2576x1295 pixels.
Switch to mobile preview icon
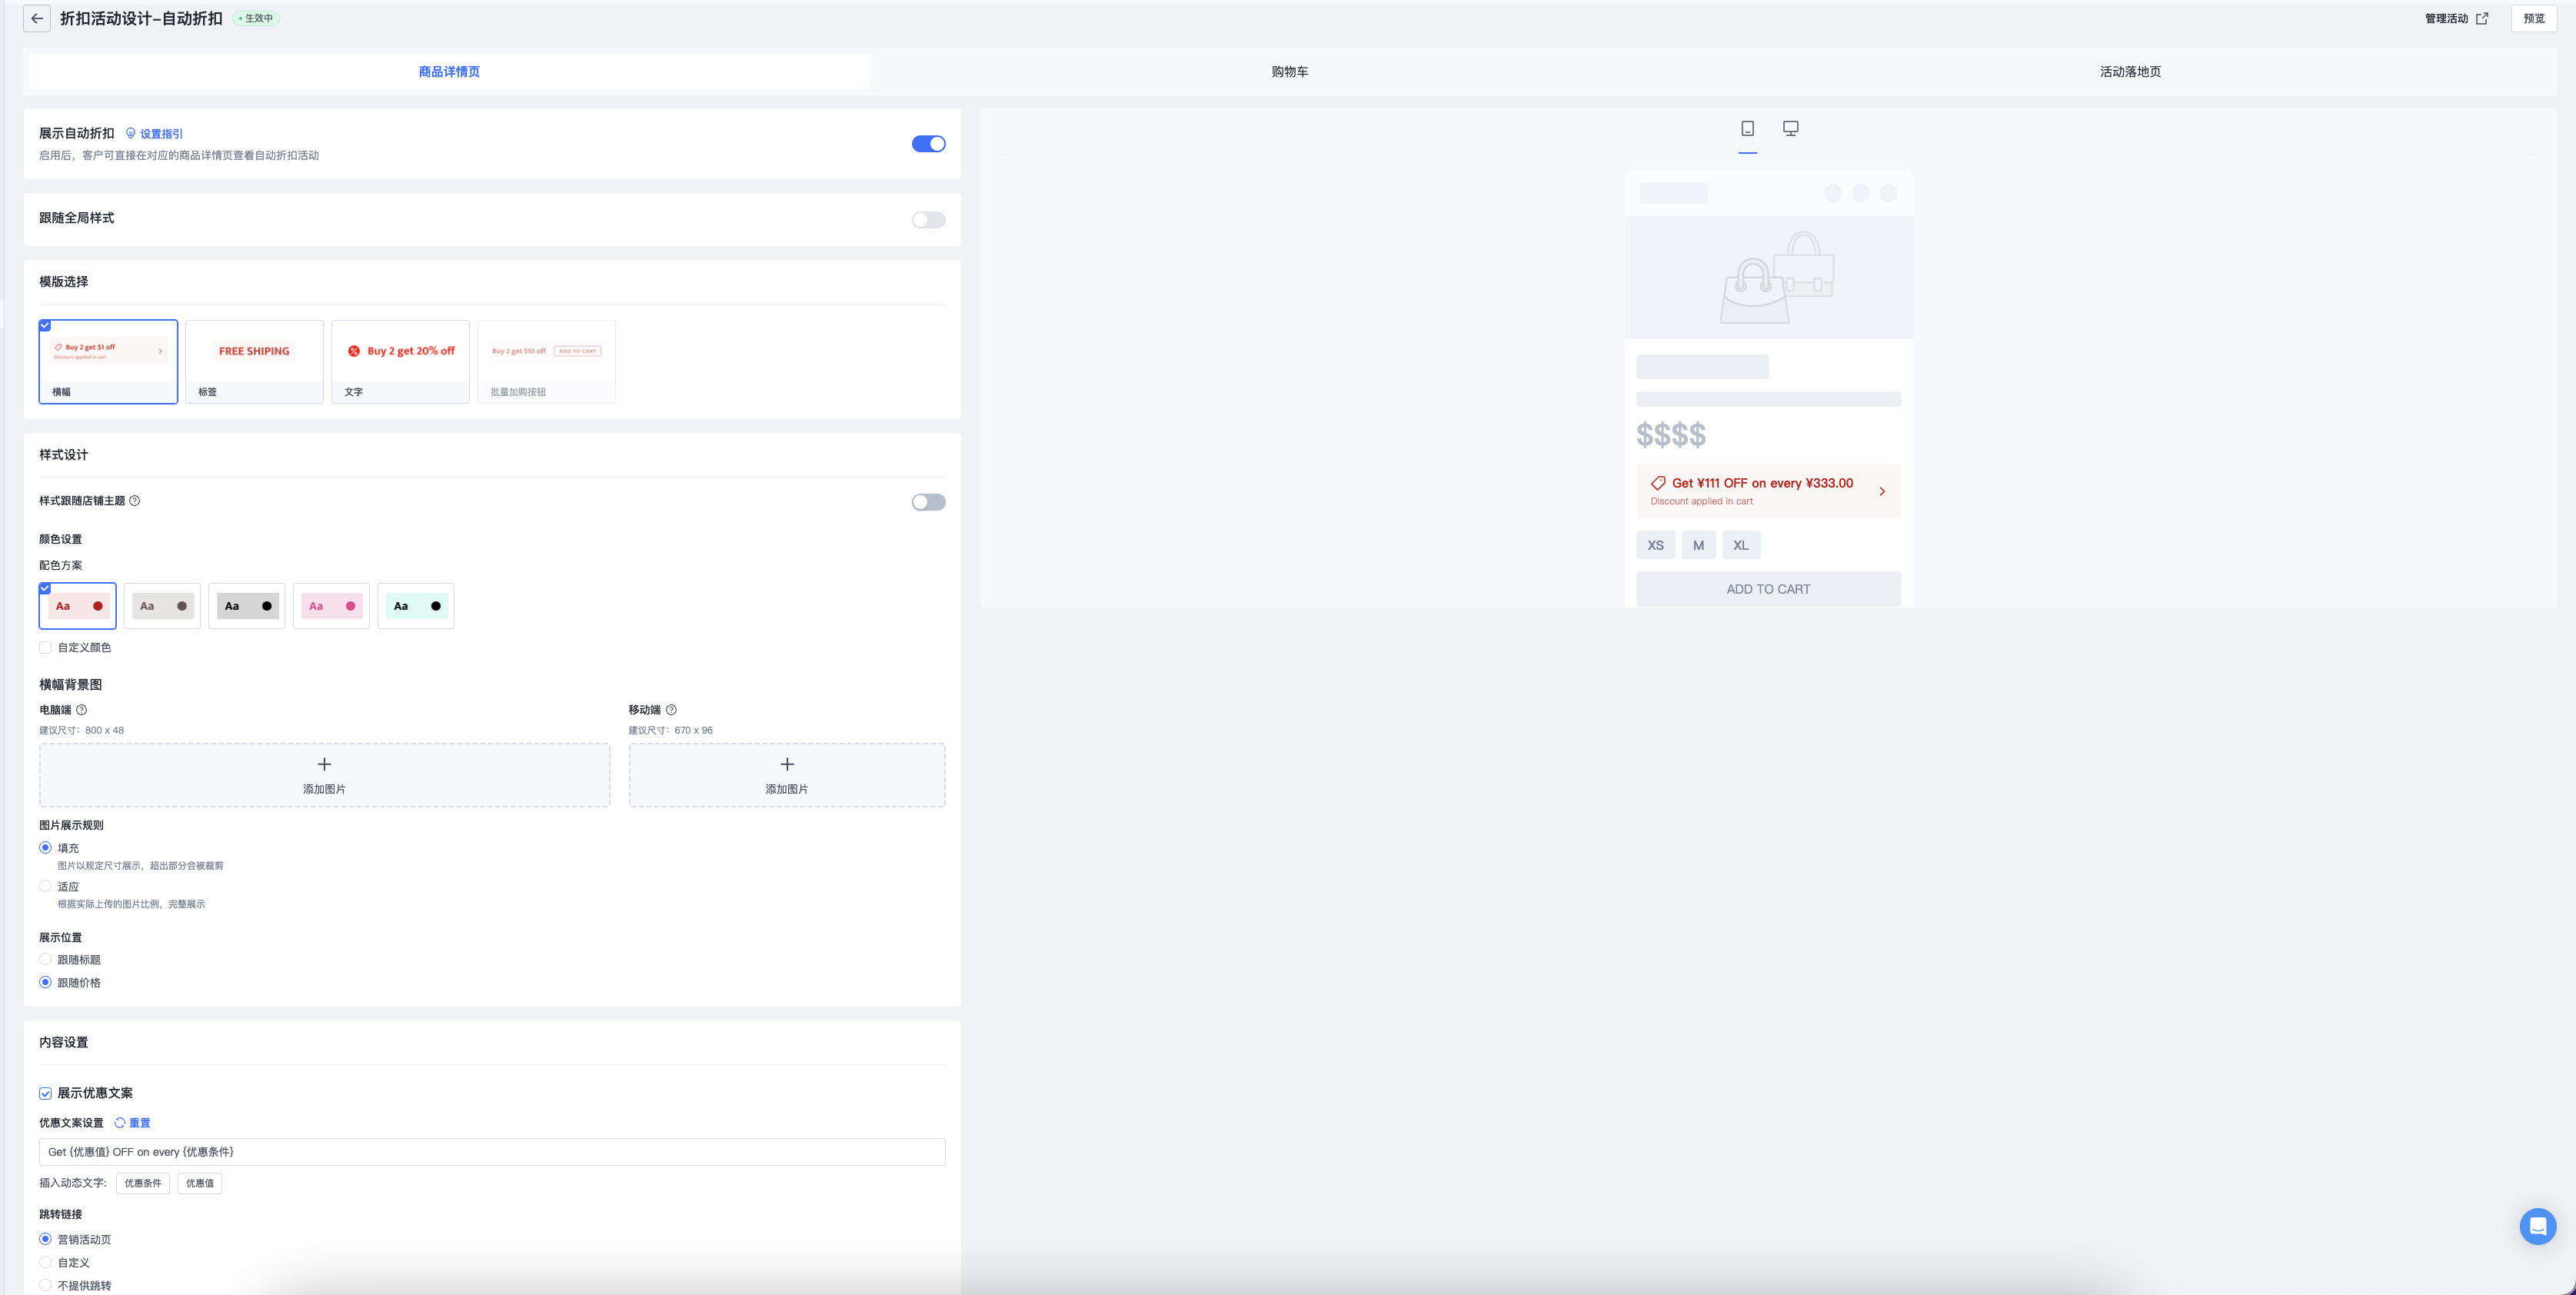[1747, 128]
